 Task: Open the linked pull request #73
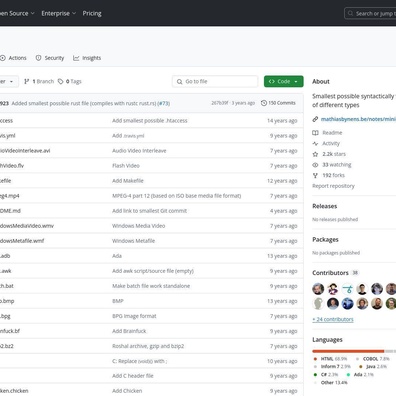click(x=163, y=103)
